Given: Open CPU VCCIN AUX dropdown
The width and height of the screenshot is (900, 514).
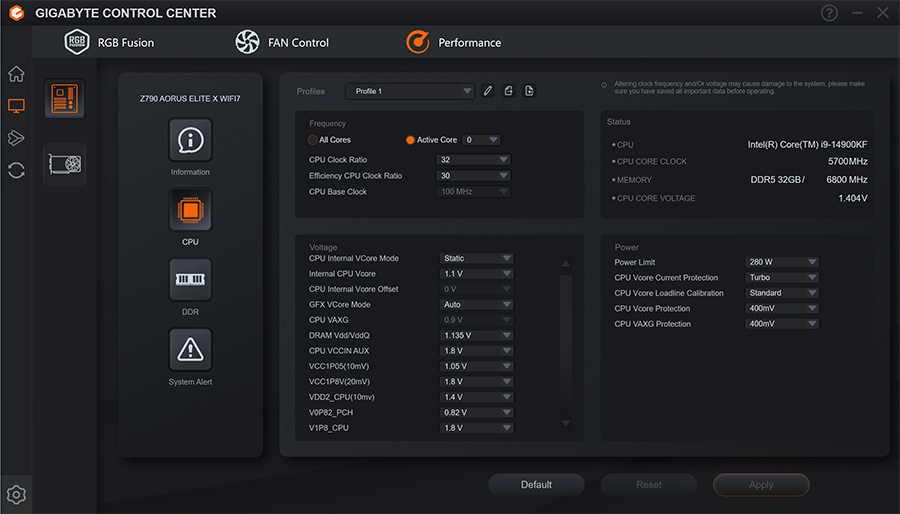Looking at the screenshot, I should tap(476, 351).
